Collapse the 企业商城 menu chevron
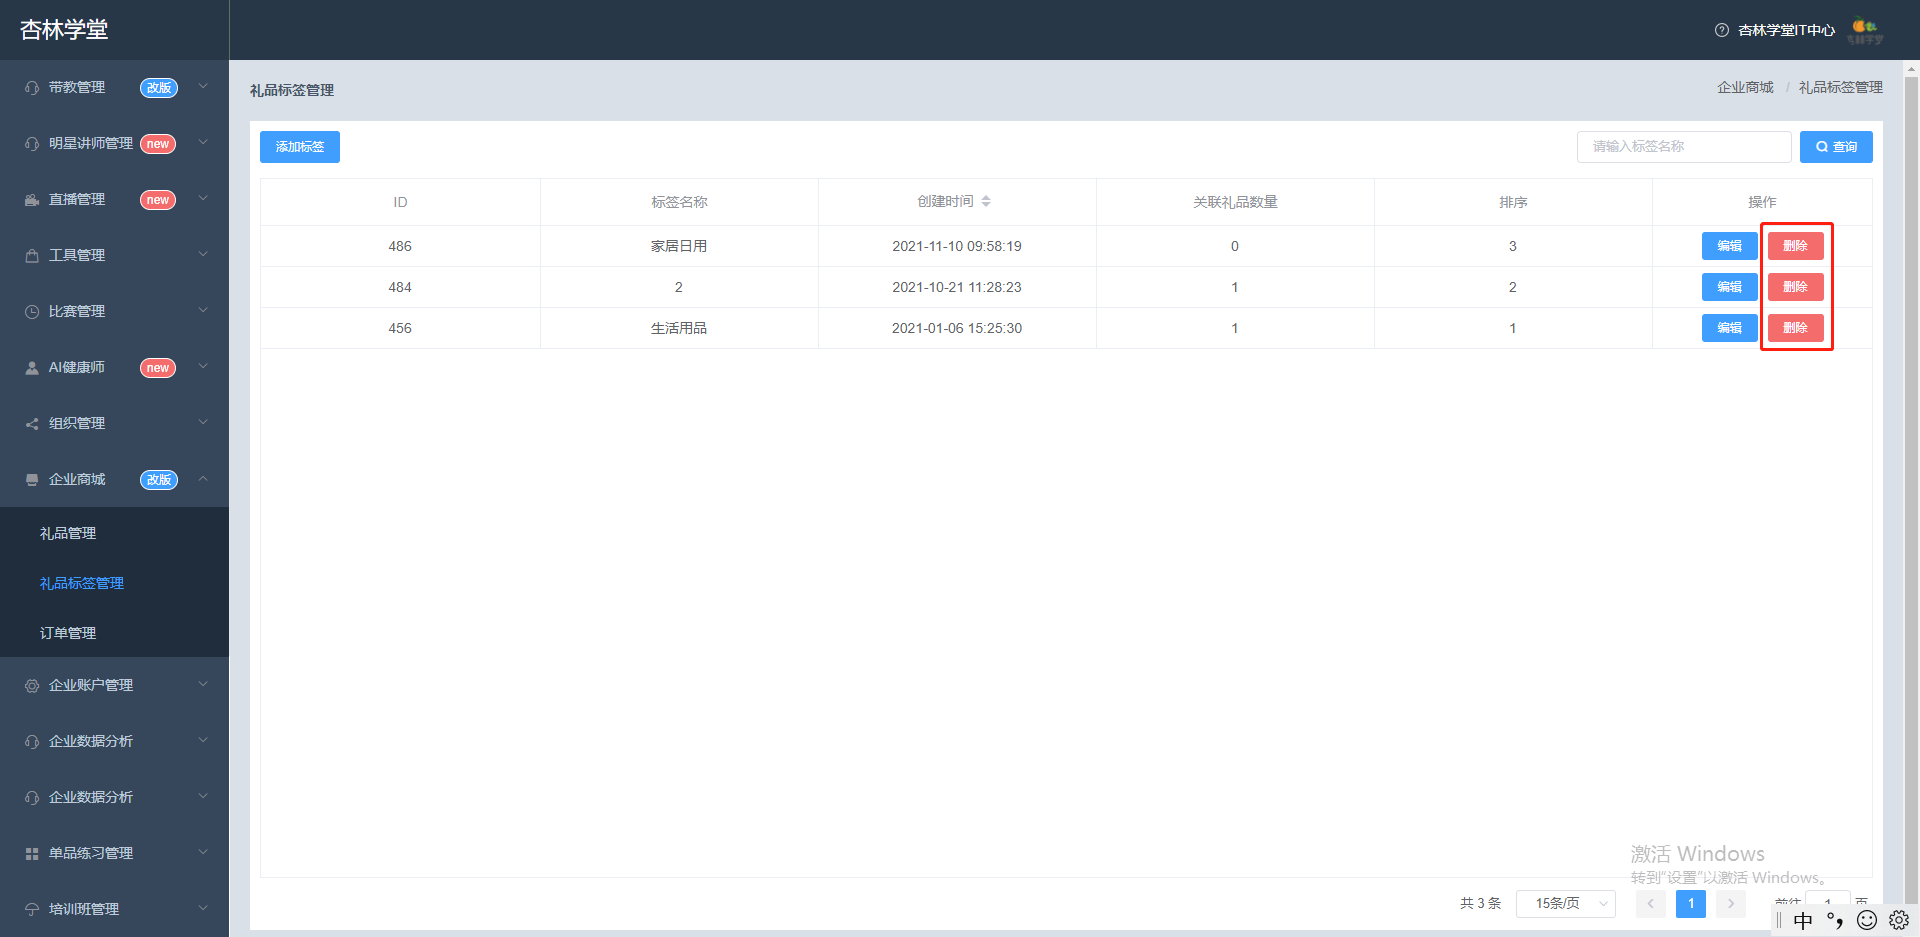 203,479
